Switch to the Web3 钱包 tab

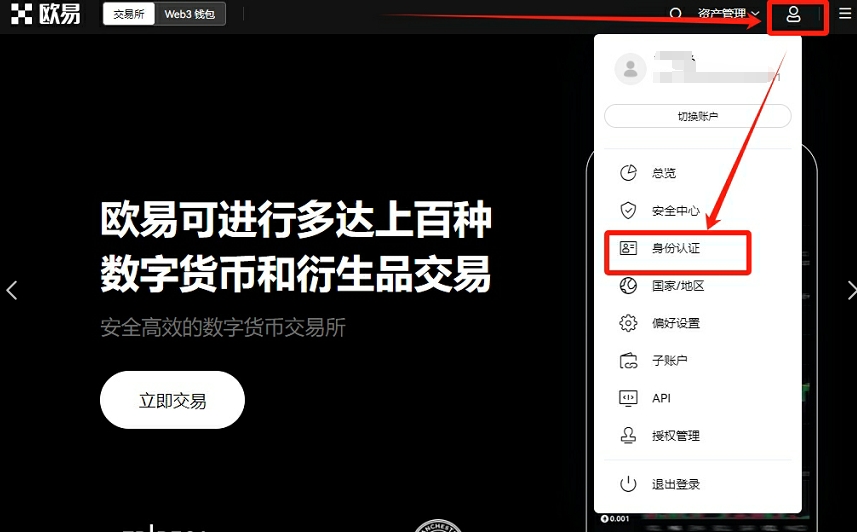pyautogui.click(x=190, y=14)
